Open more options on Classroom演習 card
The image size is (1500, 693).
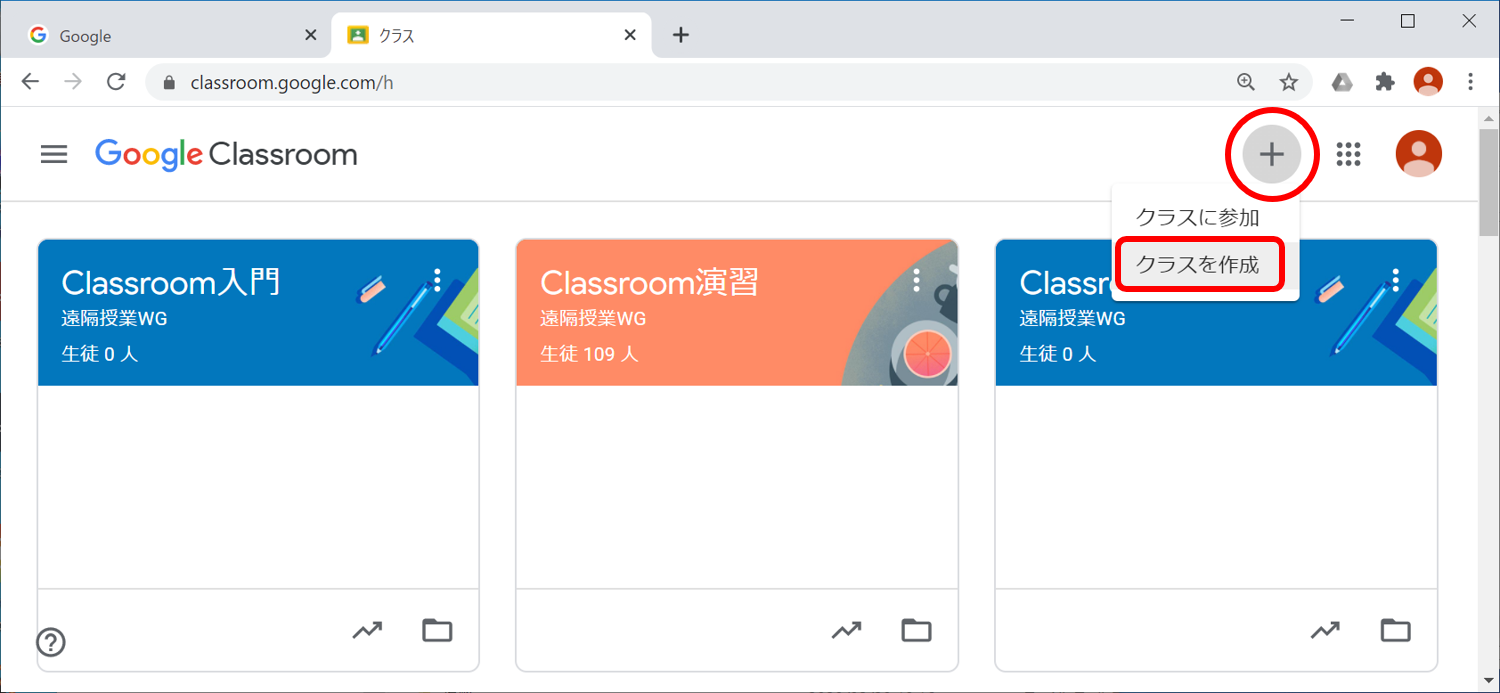(916, 280)
